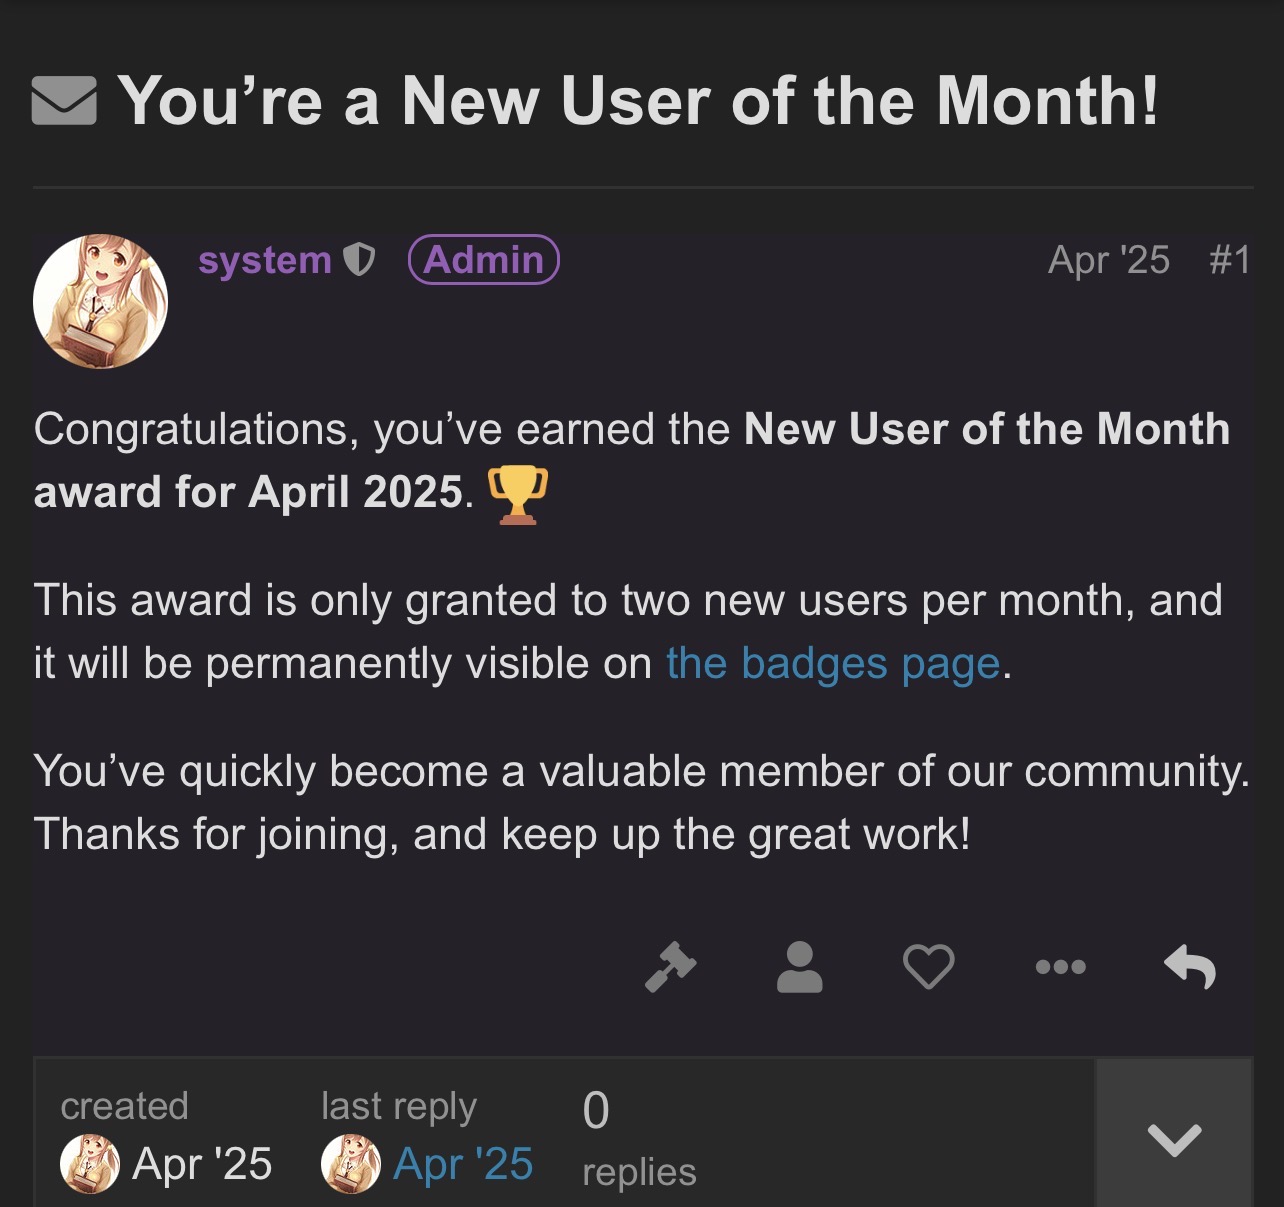Open the moderation gavel icon
Viewport: 1284px width, 1207px height.
click(670, 967)
